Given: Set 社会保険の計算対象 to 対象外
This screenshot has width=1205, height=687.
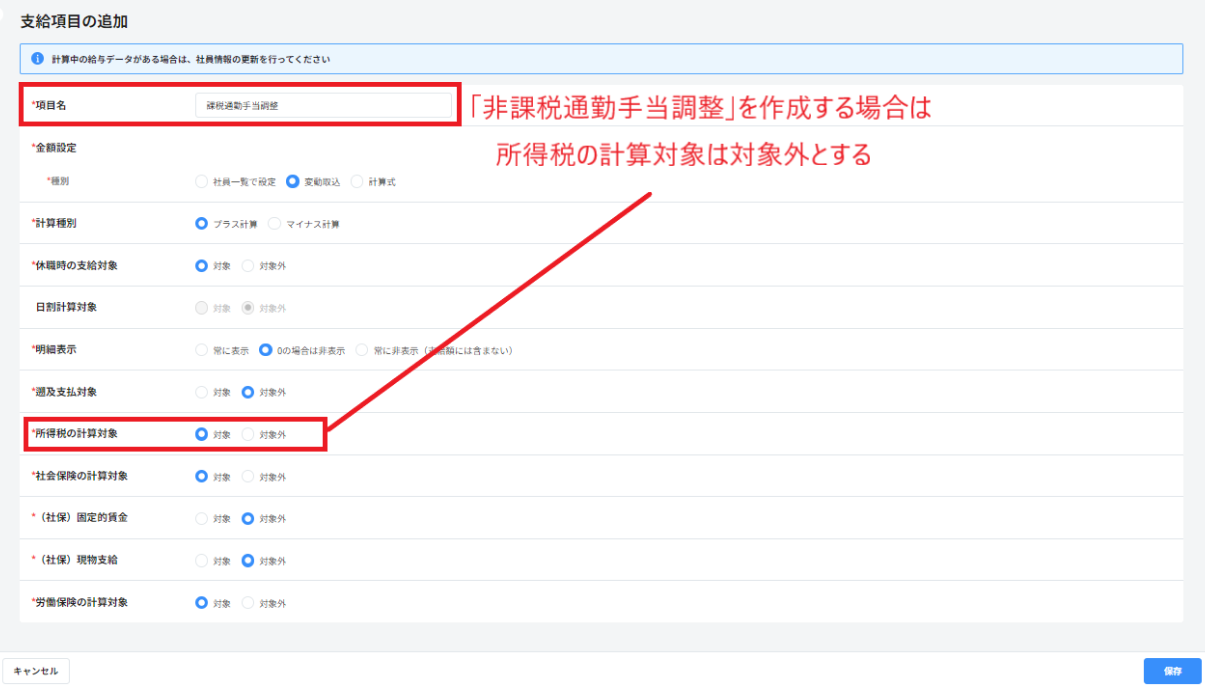Looking at the screenshot, I should [248, 477].
